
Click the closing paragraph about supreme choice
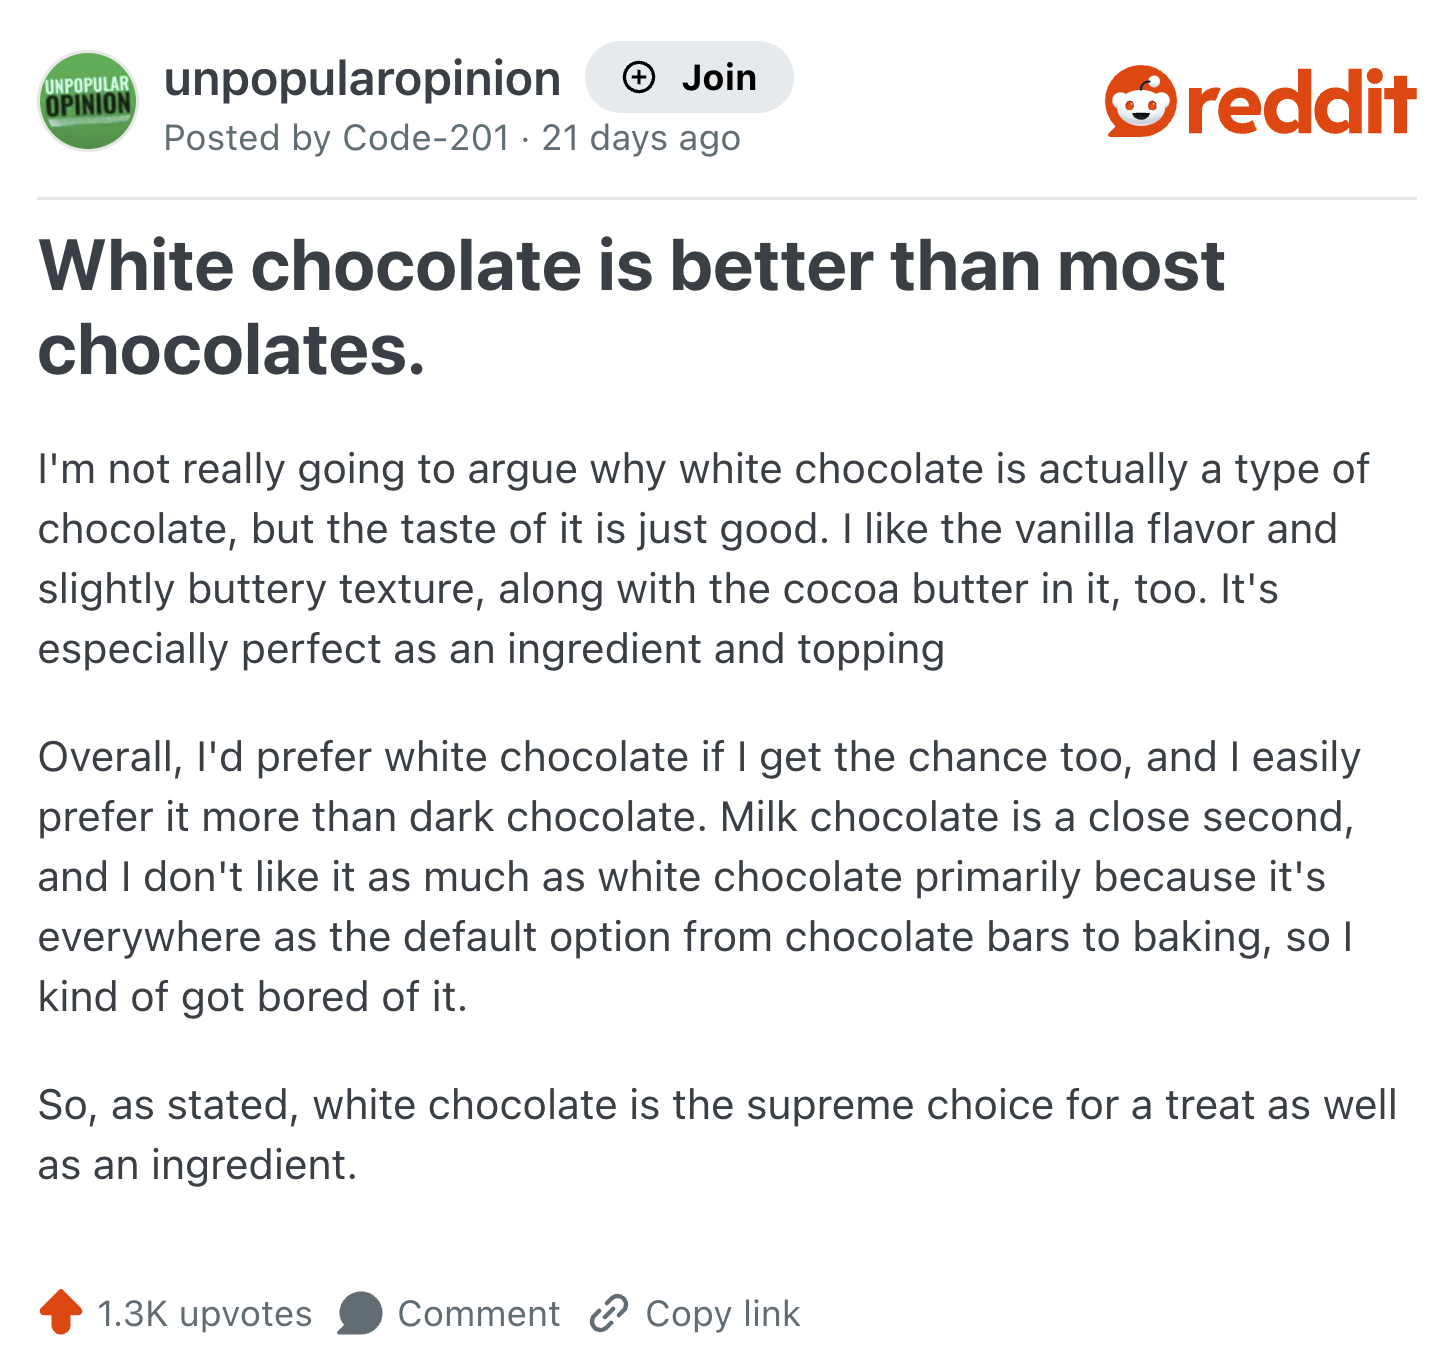pyautogui.click(x=717, y=1135)
